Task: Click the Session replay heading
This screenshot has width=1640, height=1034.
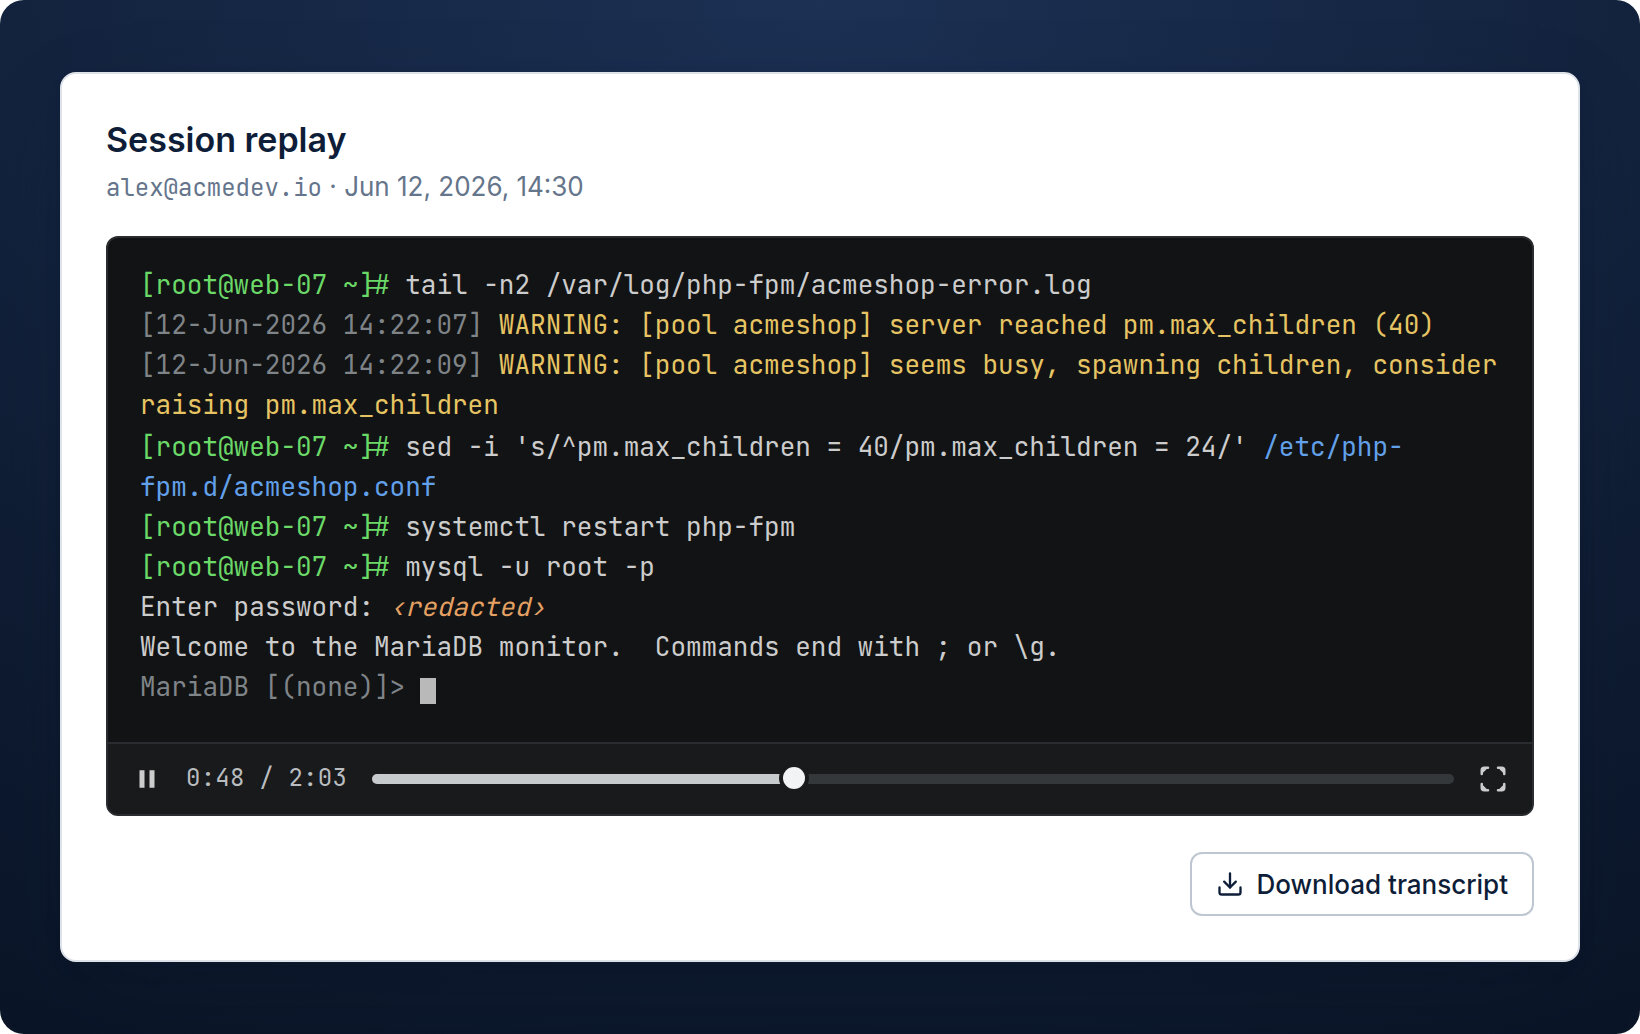Action: tap(226, 140)
